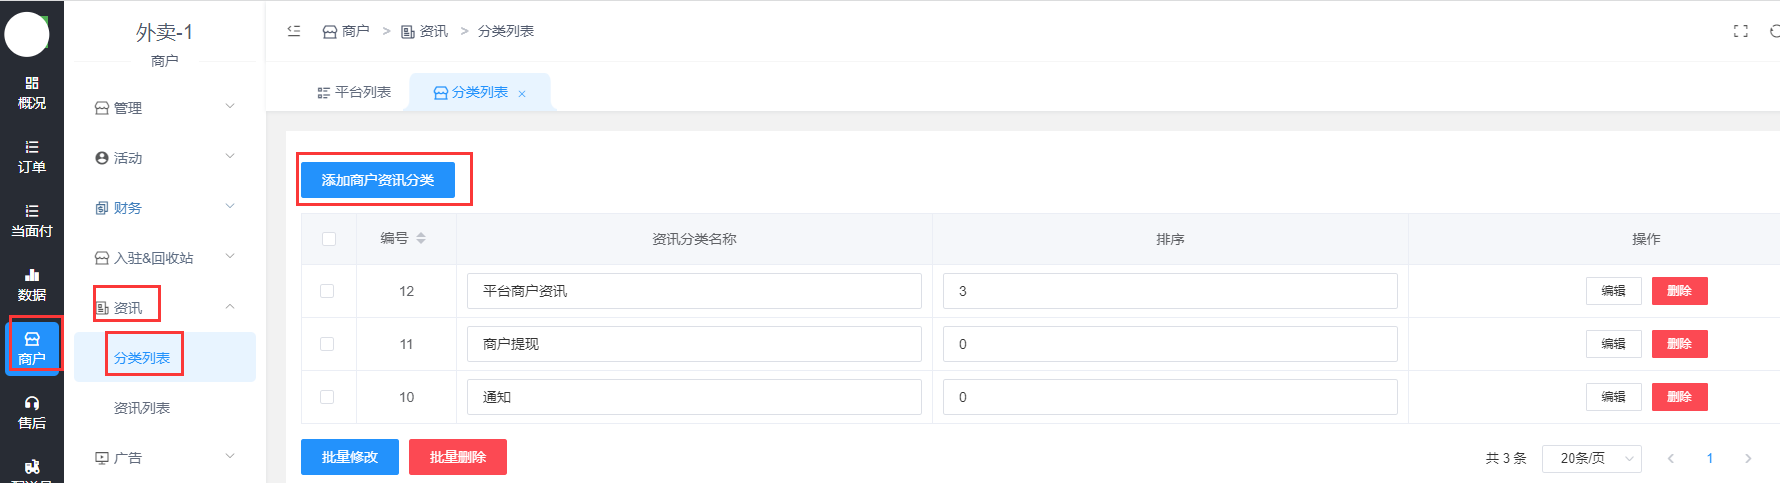Open the 数据 data chart icon

click(32, 284)
